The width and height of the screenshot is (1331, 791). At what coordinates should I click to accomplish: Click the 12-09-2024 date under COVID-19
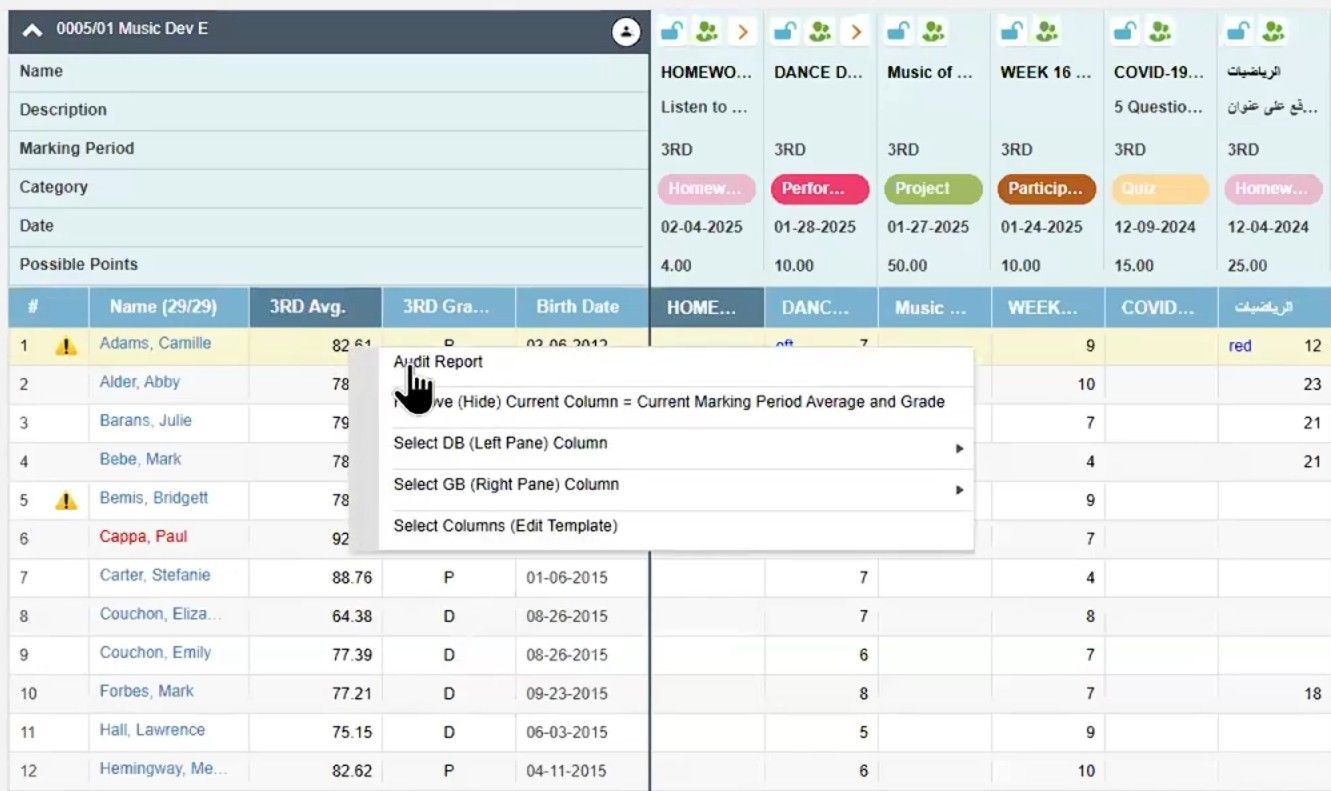point(1155,227)
